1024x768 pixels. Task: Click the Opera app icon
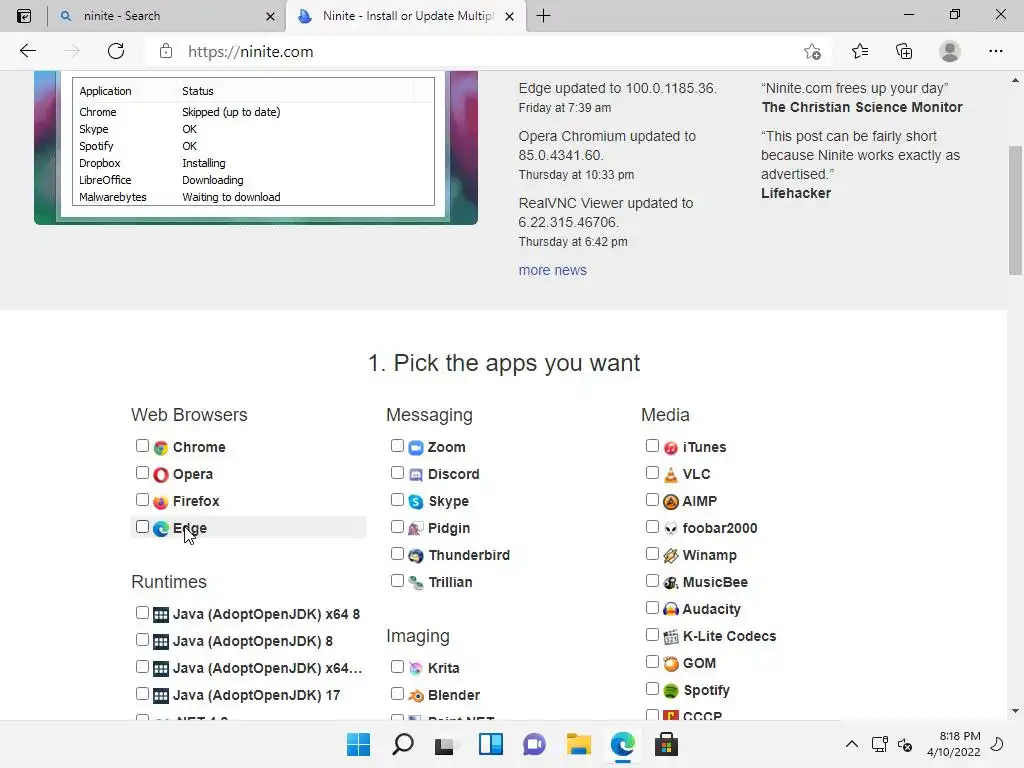point(161,475)
